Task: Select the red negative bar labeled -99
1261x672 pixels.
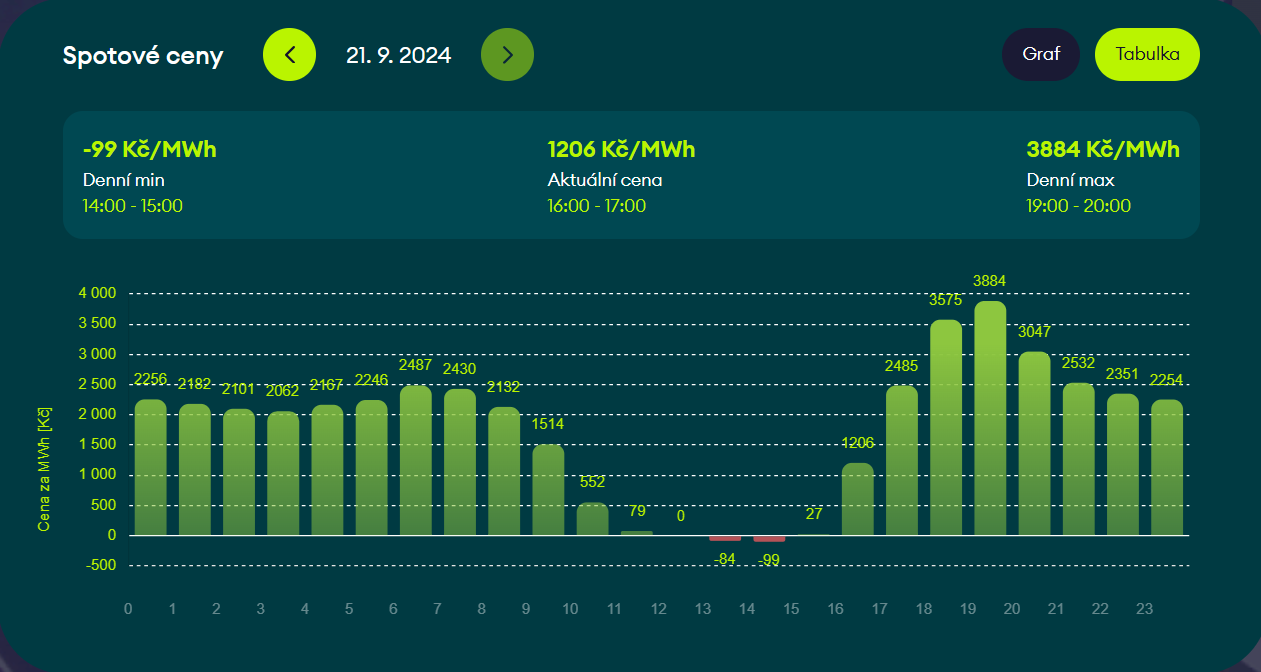Action: click(769, 539)
